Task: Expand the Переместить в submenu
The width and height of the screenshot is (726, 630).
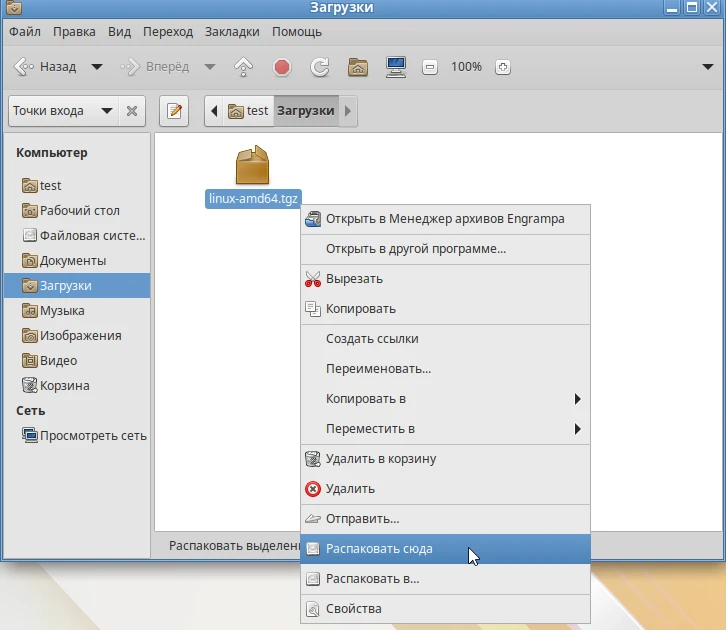Action: click(445, 429)
